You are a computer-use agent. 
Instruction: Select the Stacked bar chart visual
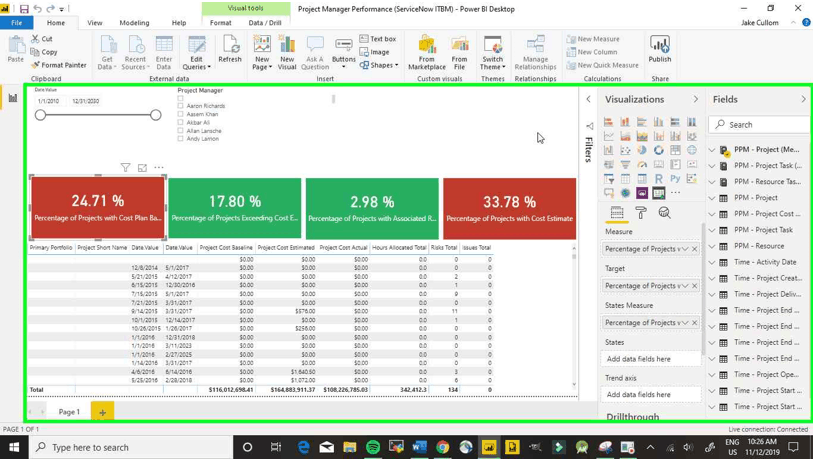coord(608,122)
